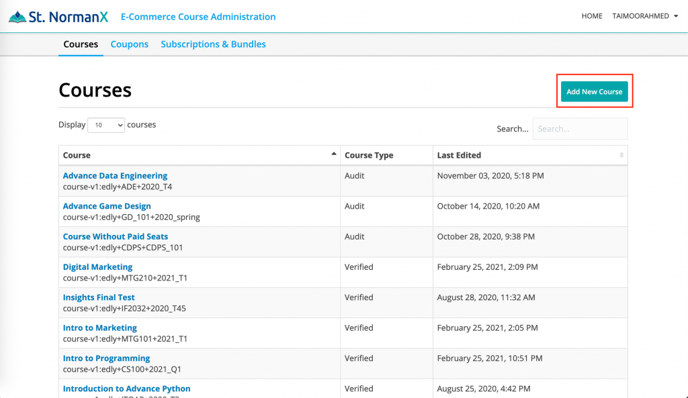Click the Display label text

[72, 125]
